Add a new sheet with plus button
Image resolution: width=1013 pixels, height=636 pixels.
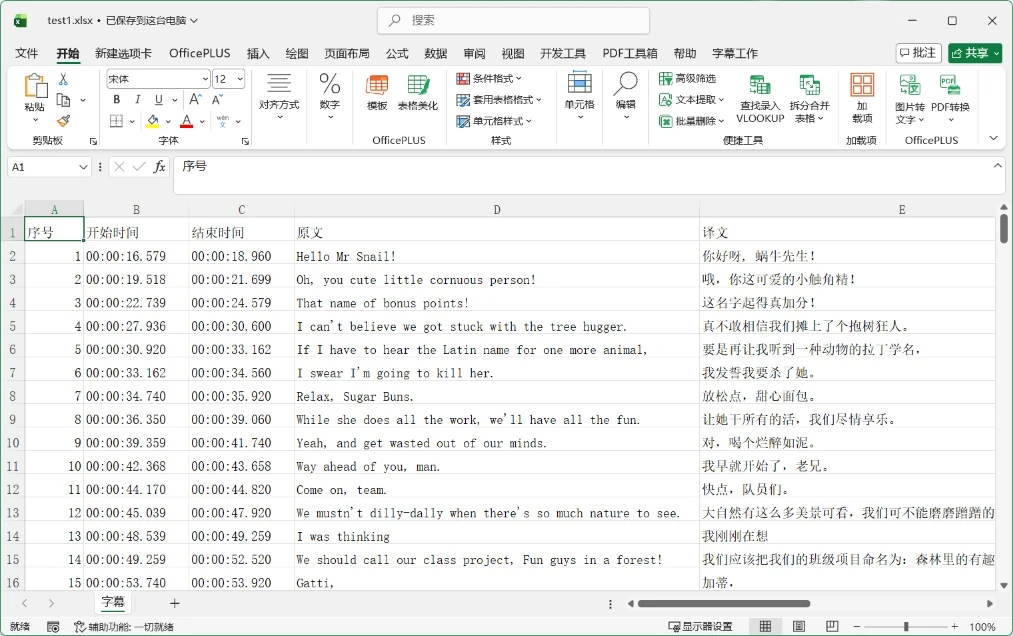pyautogui.click(x=174, y=603)
